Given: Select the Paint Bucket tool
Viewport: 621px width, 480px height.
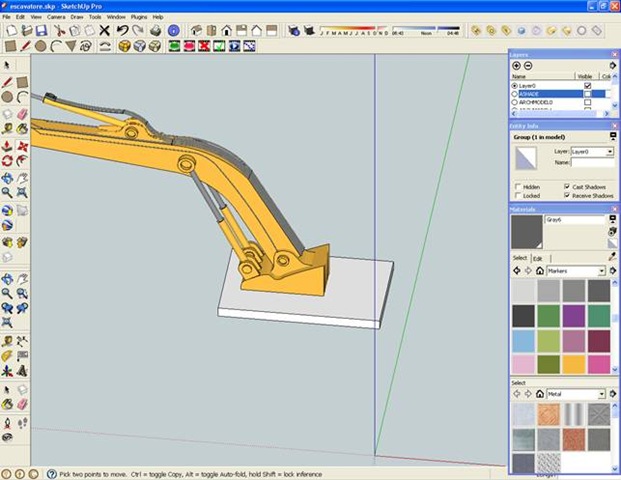Looking at the screenshot, I should [x=22, y=129].
